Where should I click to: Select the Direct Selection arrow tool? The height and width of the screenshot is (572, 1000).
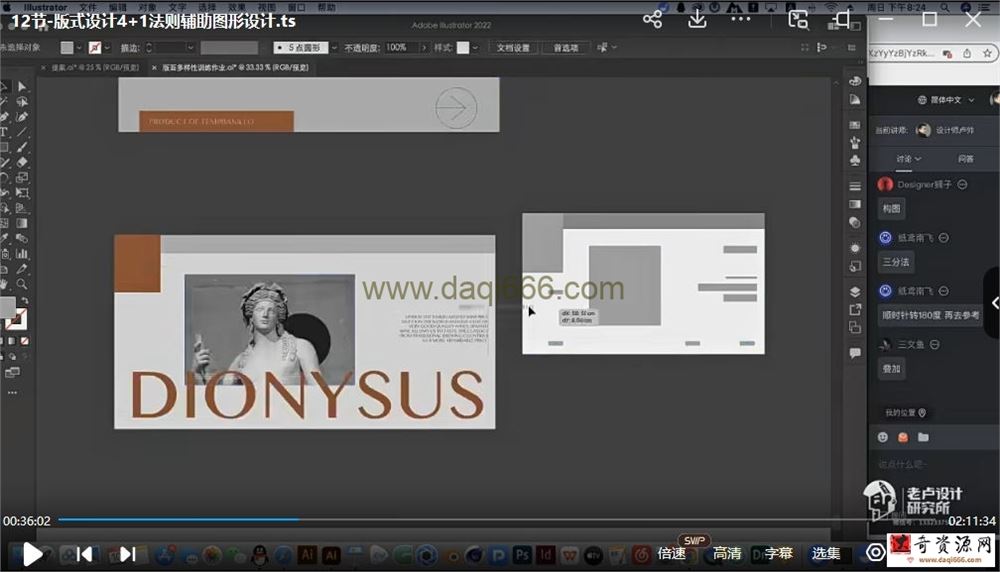click(22, 87)
